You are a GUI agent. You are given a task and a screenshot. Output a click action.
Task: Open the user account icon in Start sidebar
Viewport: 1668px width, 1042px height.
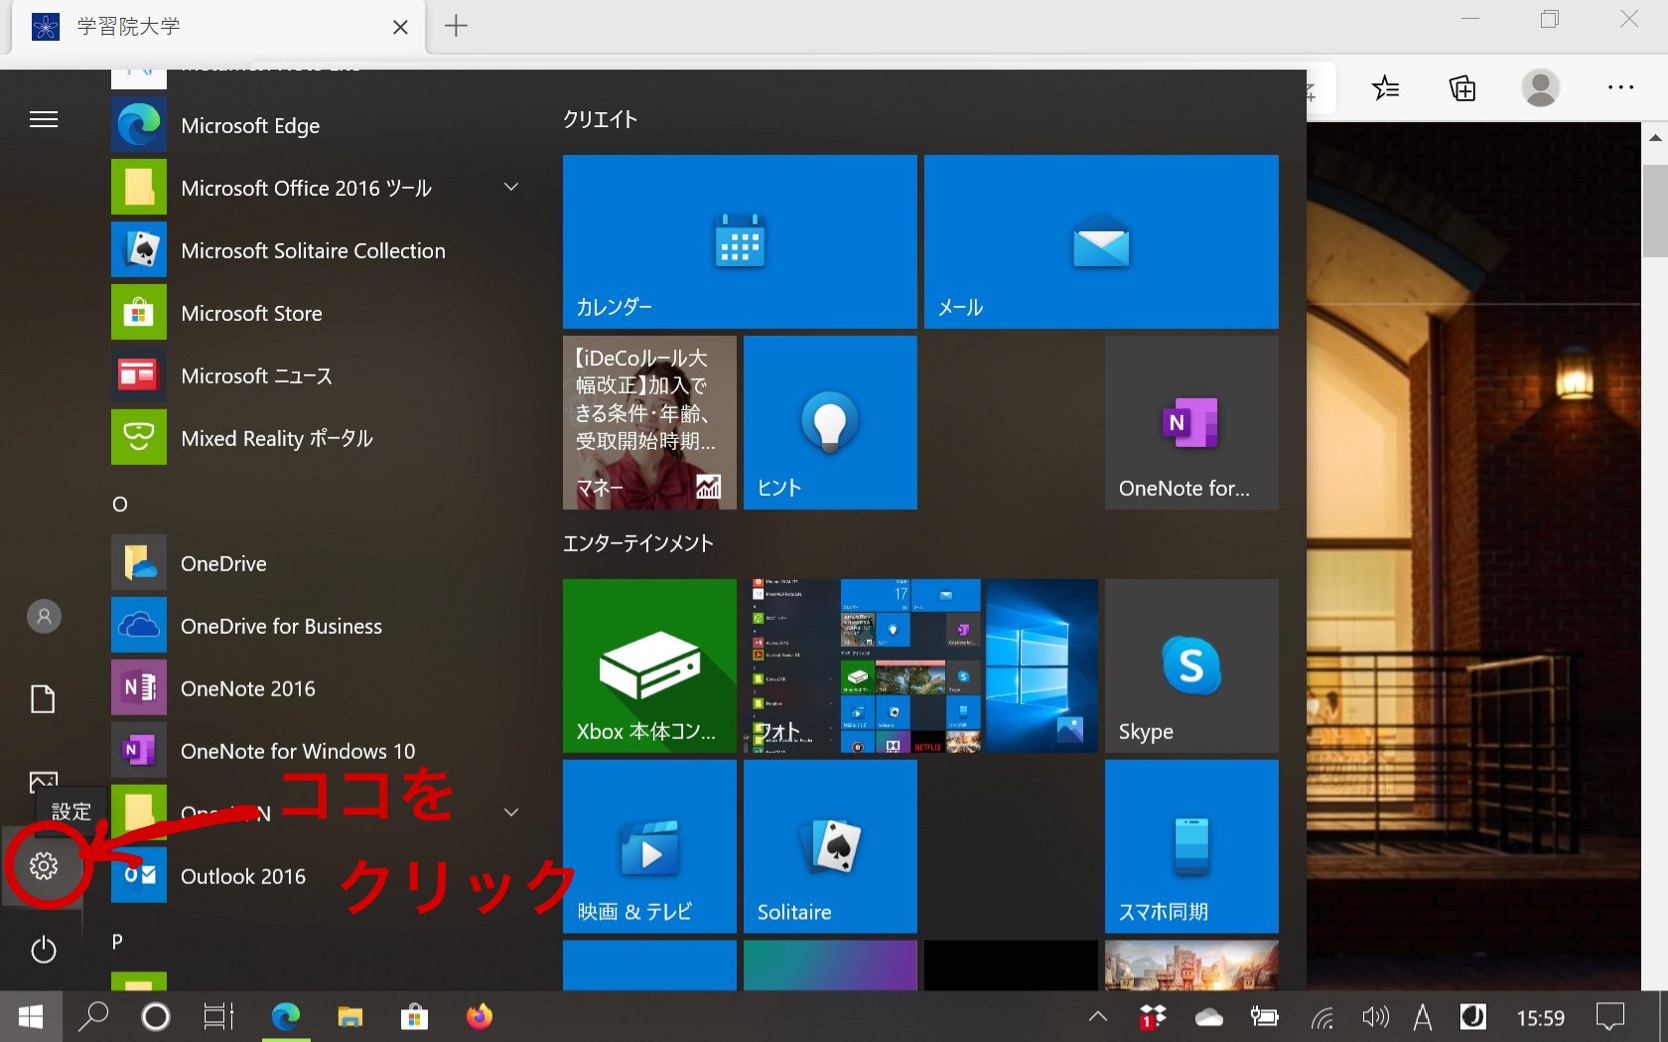[x=44, y=617]
